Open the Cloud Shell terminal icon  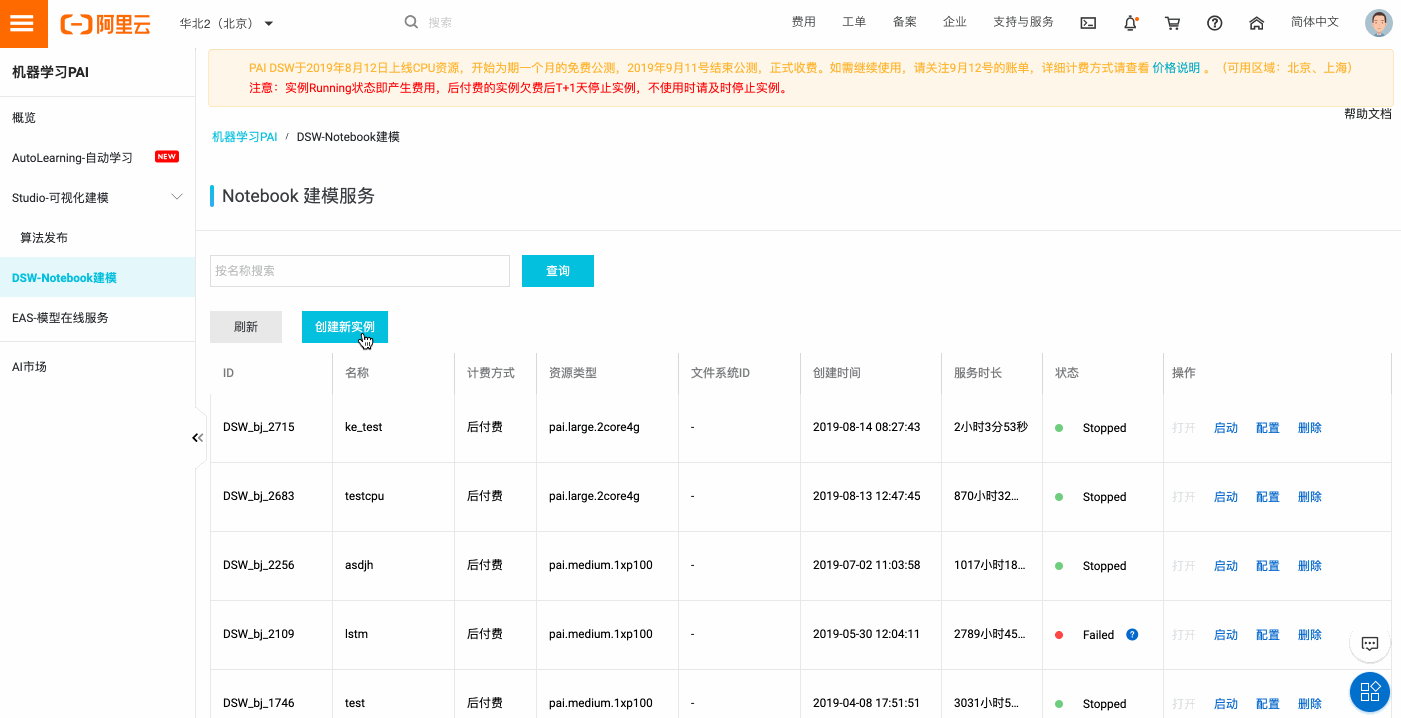point(1089,23)
